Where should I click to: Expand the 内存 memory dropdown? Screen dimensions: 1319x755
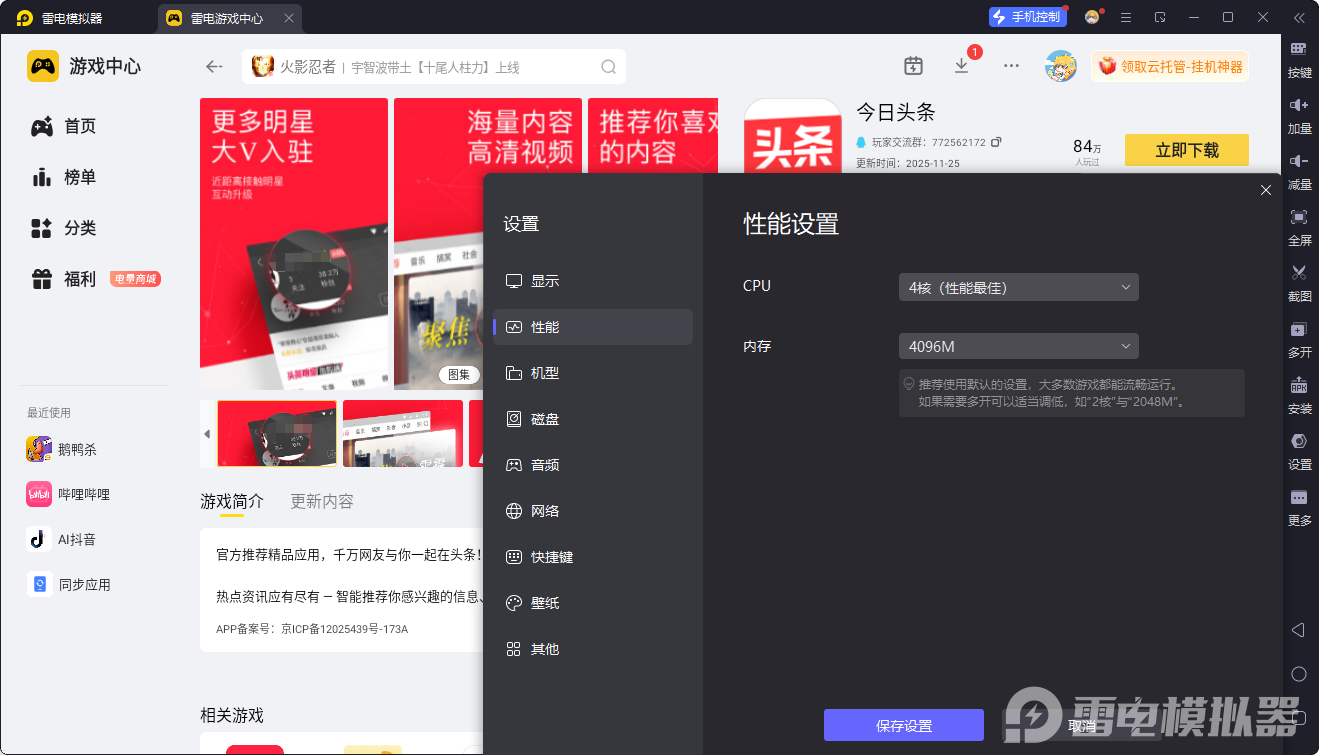click(x=1018, y=346)
